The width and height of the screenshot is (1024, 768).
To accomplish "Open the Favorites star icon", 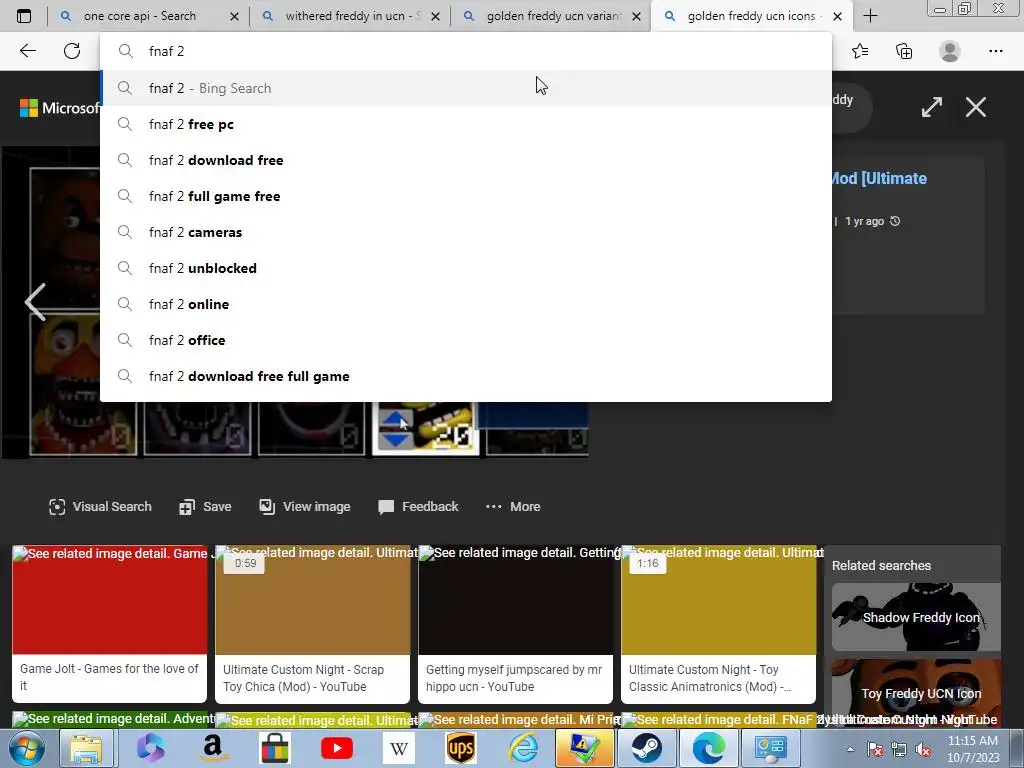I will point(860,51).
